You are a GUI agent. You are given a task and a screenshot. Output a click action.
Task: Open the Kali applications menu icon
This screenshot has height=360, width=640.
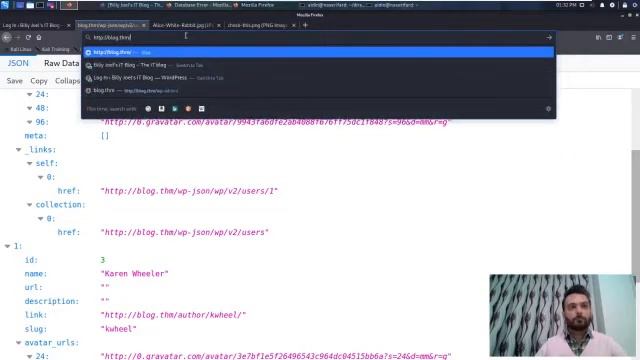click(x=5, y=5)
